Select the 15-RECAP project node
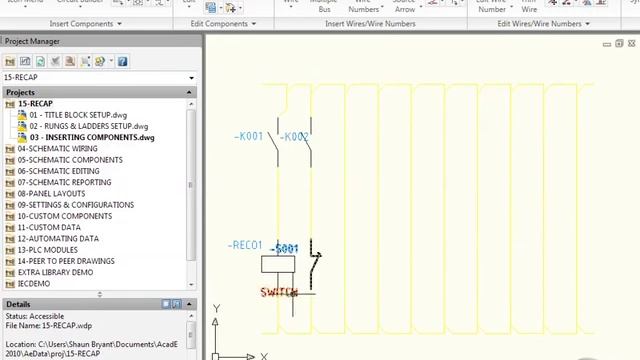 [35, 104]
